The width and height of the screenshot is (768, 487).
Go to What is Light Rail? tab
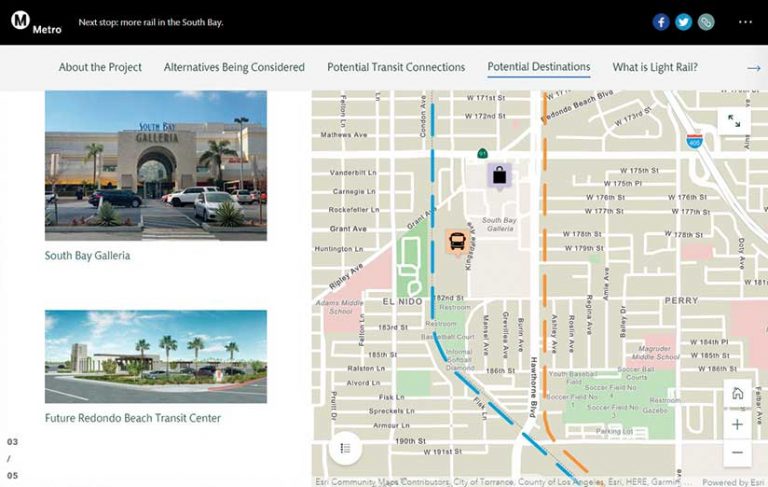[x=655, y=67]
